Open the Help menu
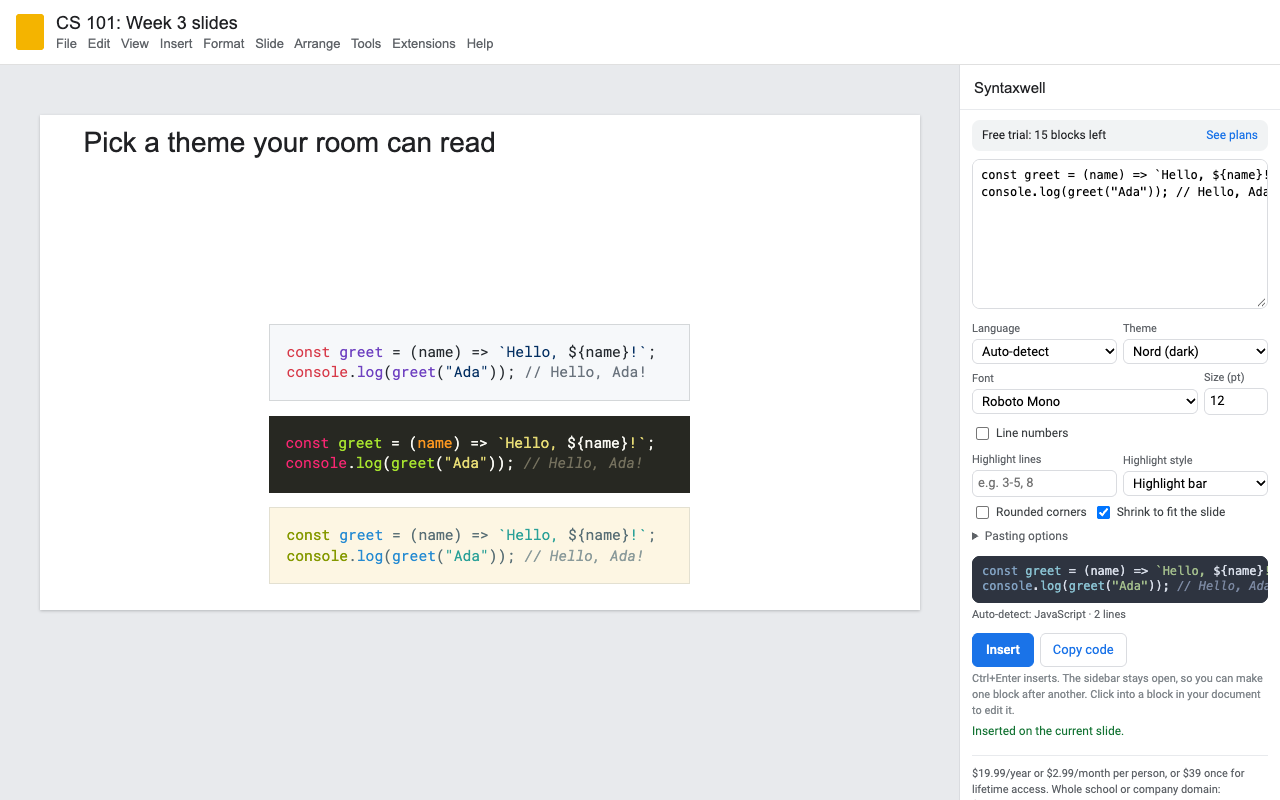 pos(480,44)
